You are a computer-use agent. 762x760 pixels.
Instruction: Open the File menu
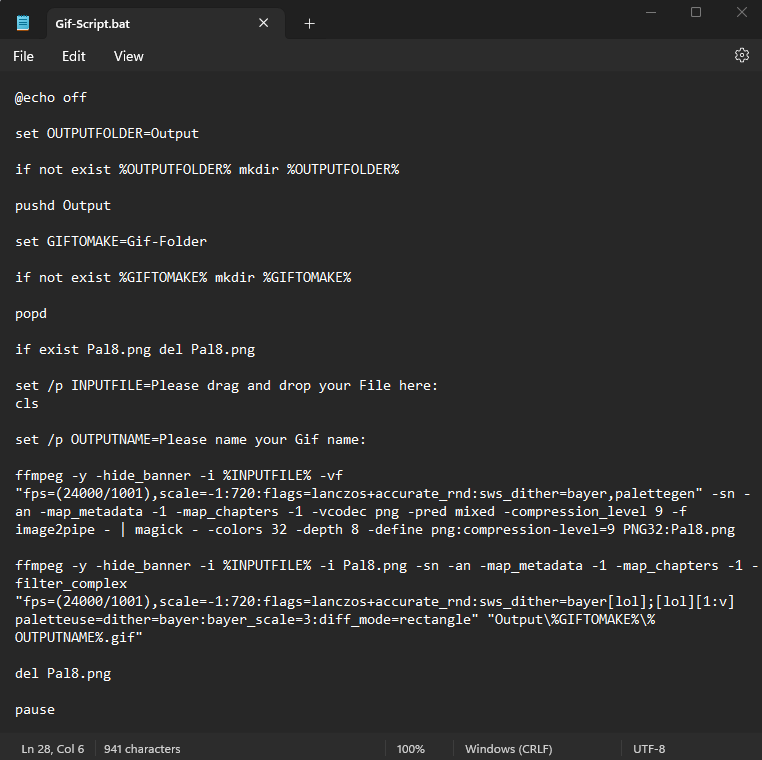click(23, 56)
